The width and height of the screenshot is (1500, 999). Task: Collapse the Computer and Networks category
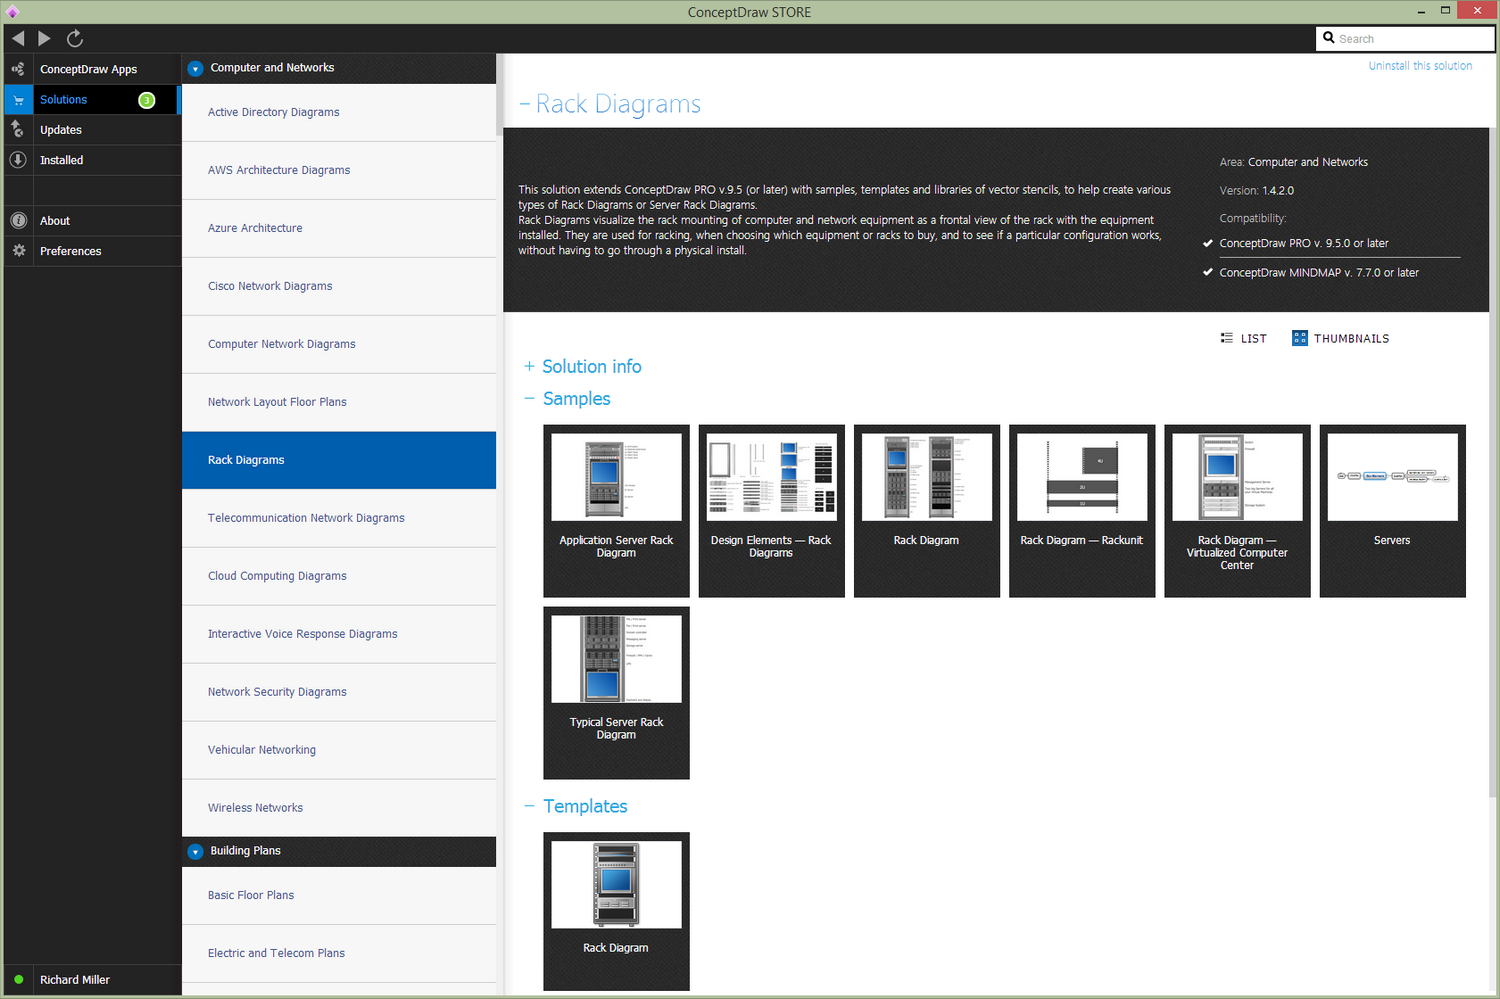195,69
